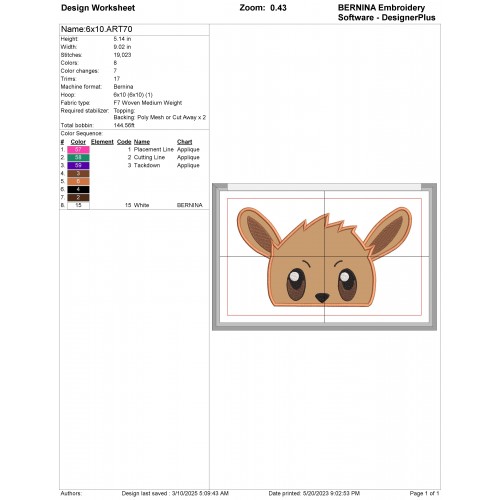Click 'Applique' chart in the Tackdown row
The height and width of the screenshot is (500, 500).
pyautogui.click(x=188, y=166)
